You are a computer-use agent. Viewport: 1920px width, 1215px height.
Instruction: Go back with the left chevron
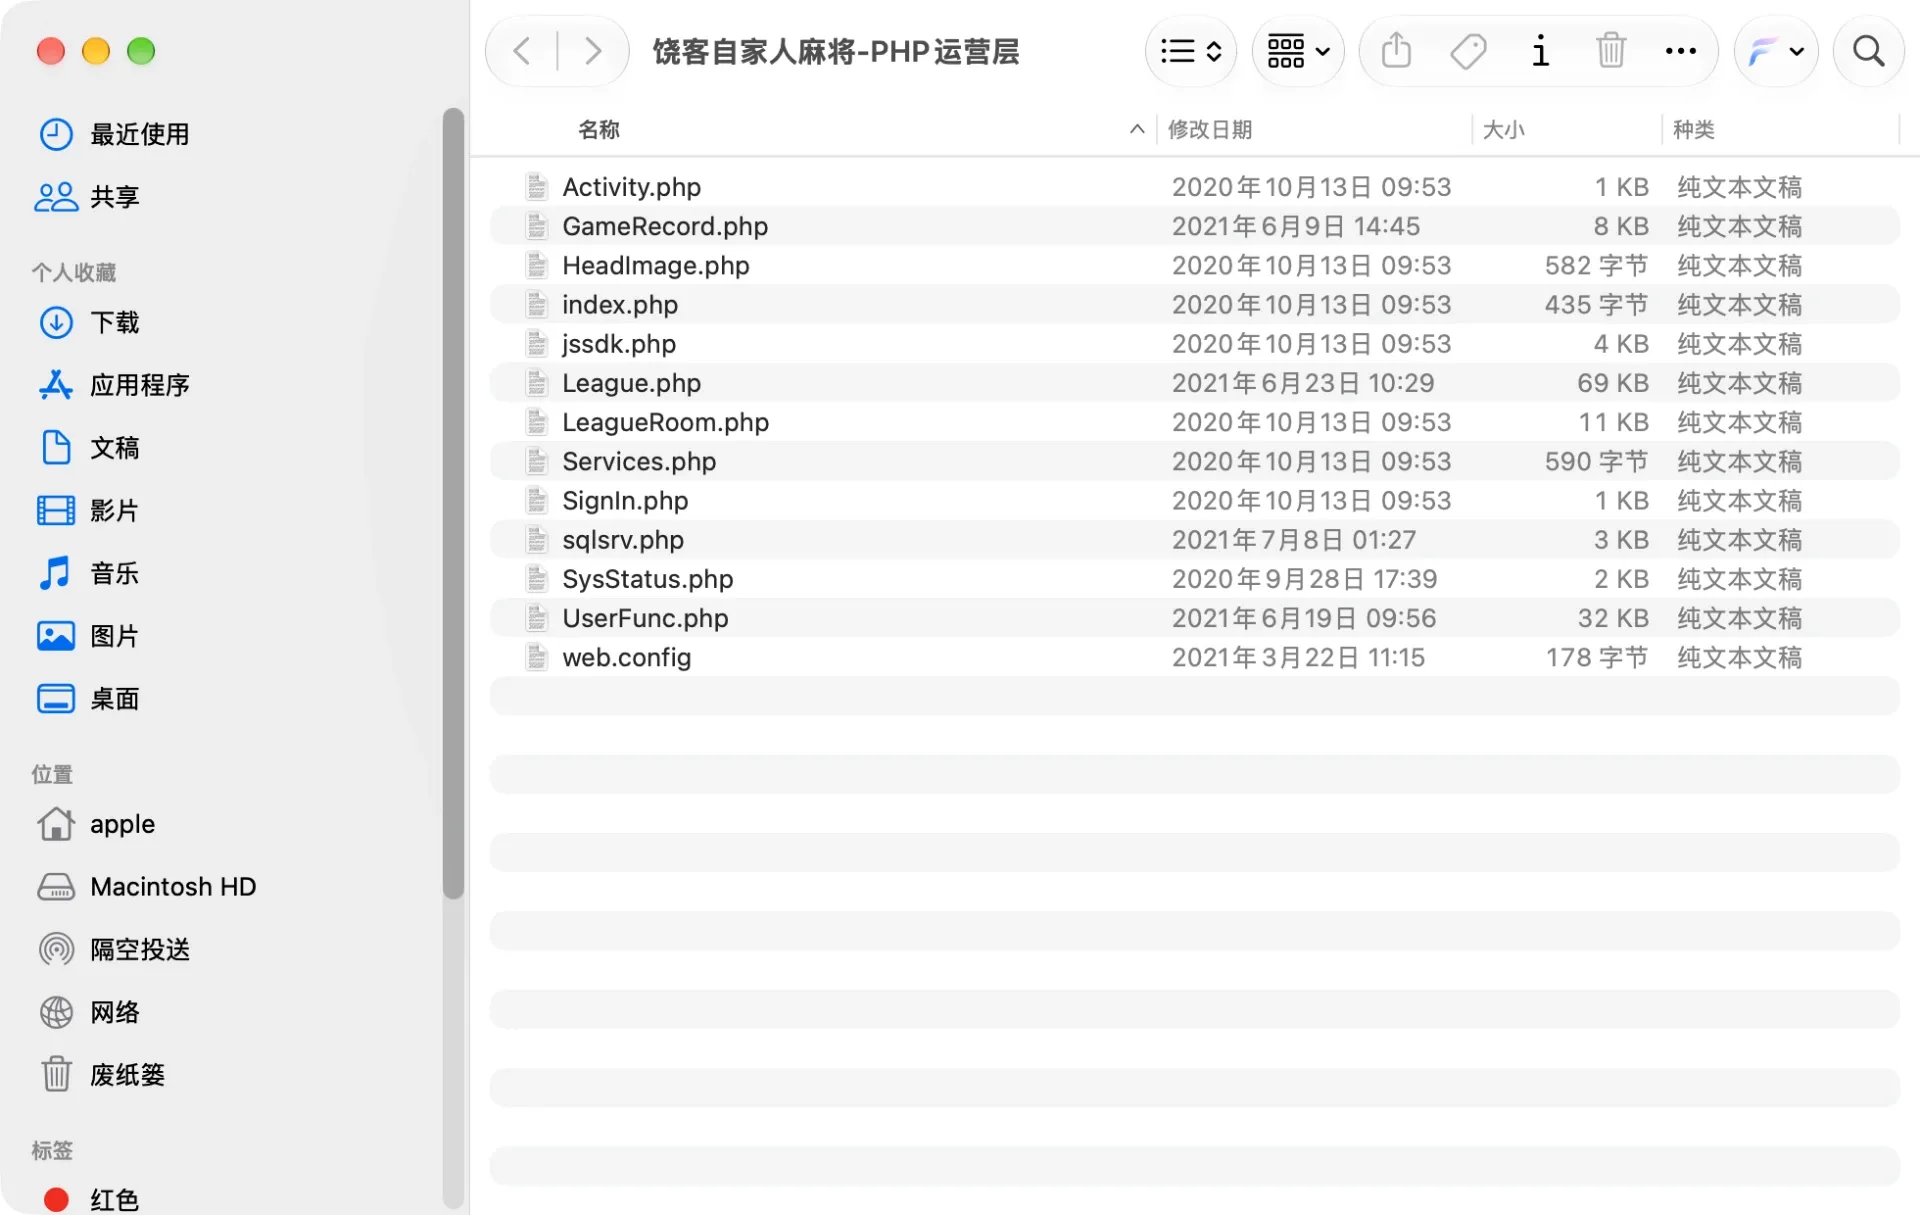[x=522, y=51]
